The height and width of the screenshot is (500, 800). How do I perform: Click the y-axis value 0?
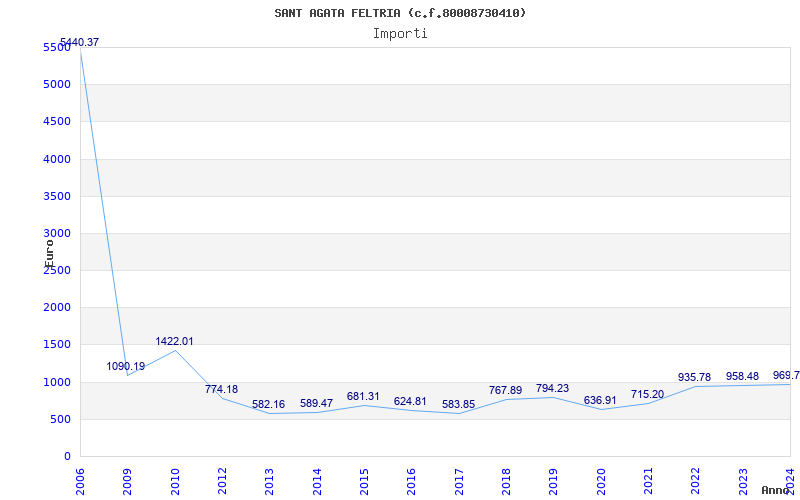(x=67, y=457)
